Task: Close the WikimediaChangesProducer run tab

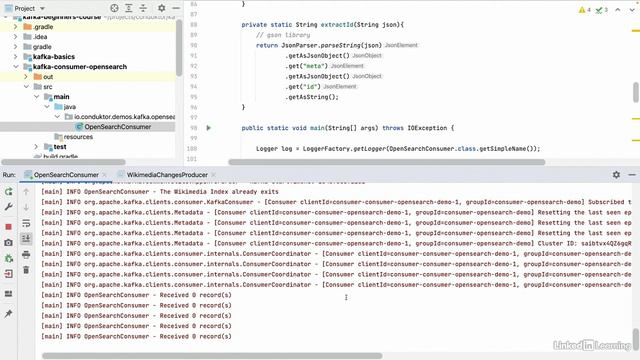Action: tap(214, 175)
